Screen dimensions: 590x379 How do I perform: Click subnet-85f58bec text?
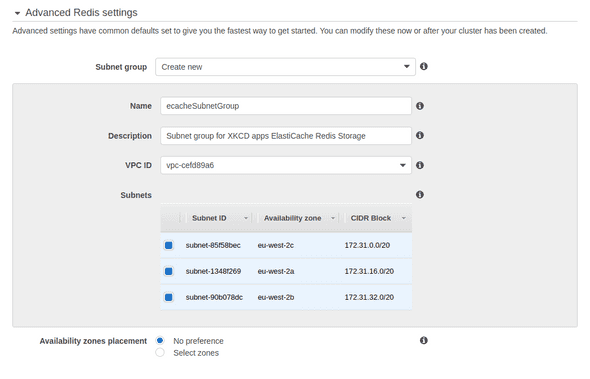click(213, 245)
